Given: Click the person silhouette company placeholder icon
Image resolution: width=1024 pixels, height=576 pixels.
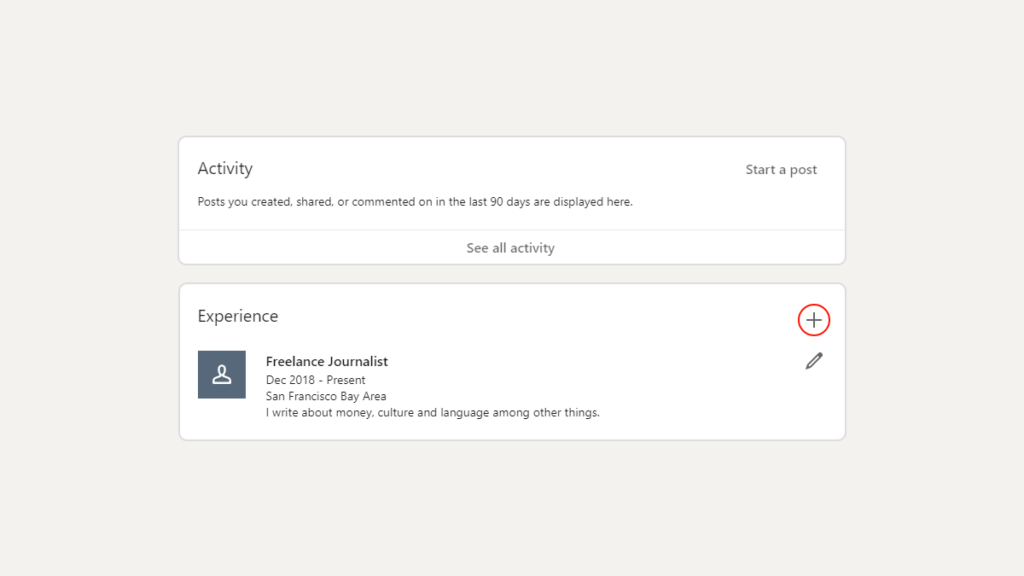Looking at the screenshot, I should click(x=222, y=375).
